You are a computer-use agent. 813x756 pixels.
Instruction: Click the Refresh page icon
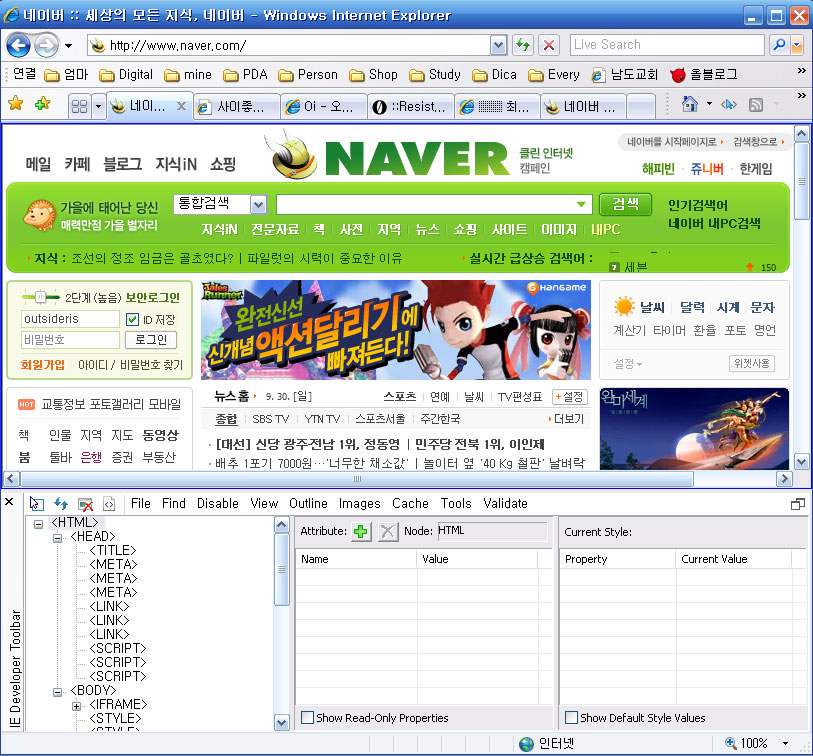tap(523, 45)
